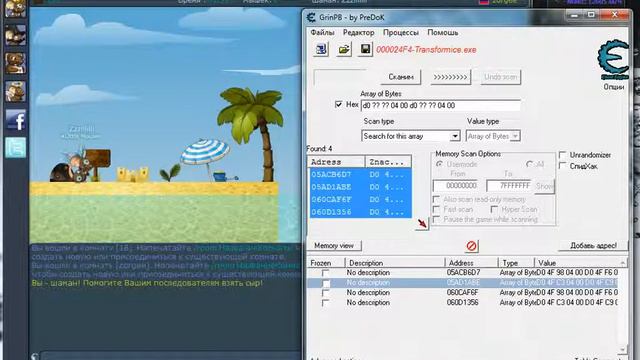
Task: Open the Редактор menu
Action: coord(358,32)
